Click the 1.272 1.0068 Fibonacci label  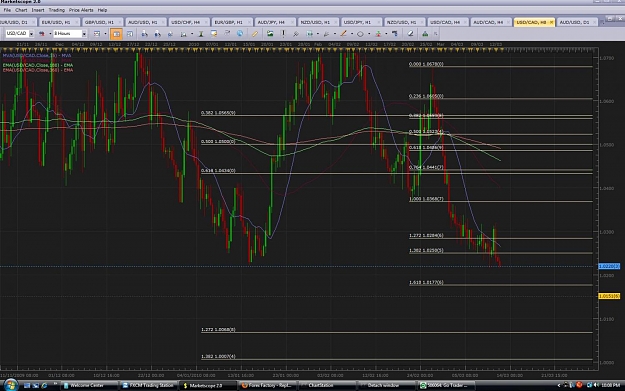coord(218,330)
